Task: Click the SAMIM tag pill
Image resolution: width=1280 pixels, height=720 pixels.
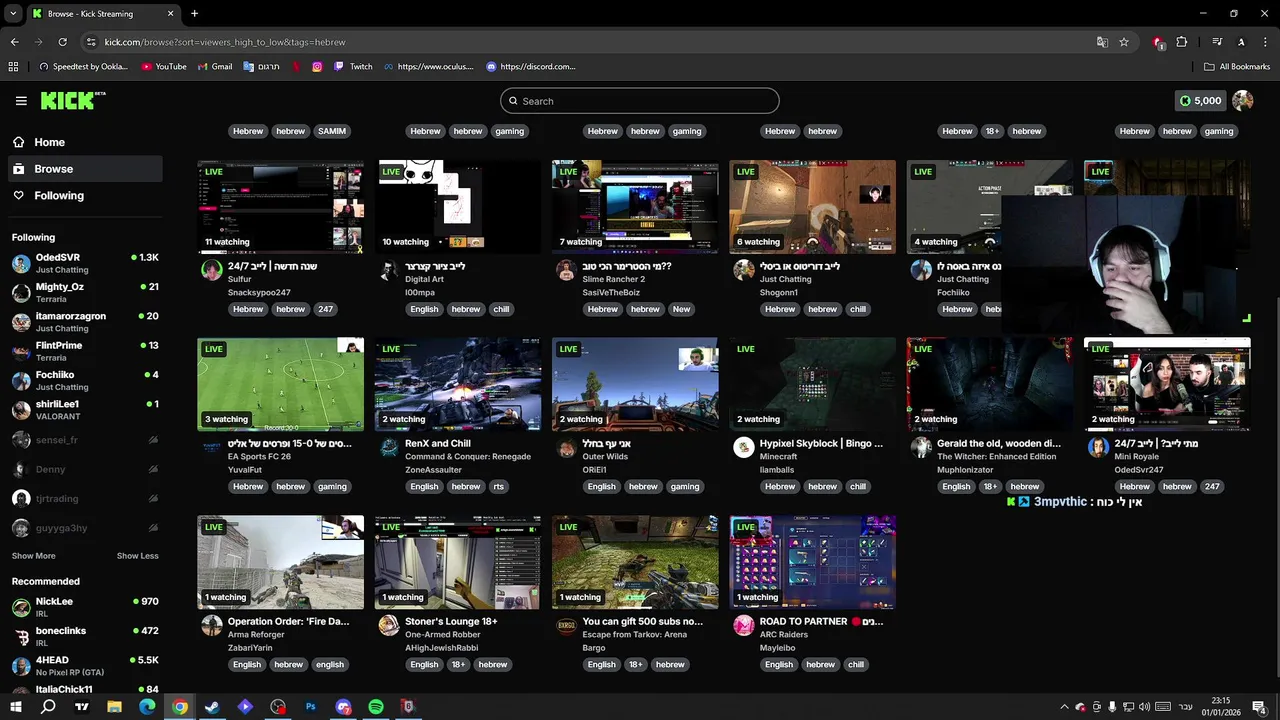Action: [332, 131]
